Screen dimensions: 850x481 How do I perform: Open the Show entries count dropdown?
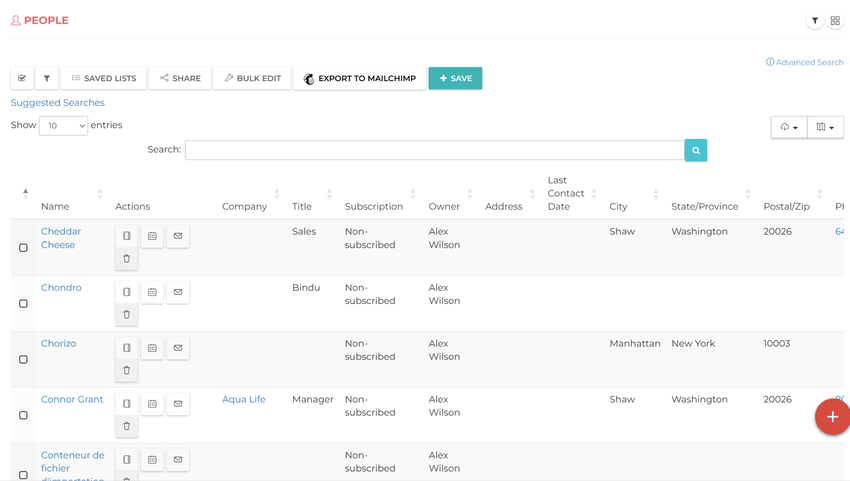click(x=63, y=126)
